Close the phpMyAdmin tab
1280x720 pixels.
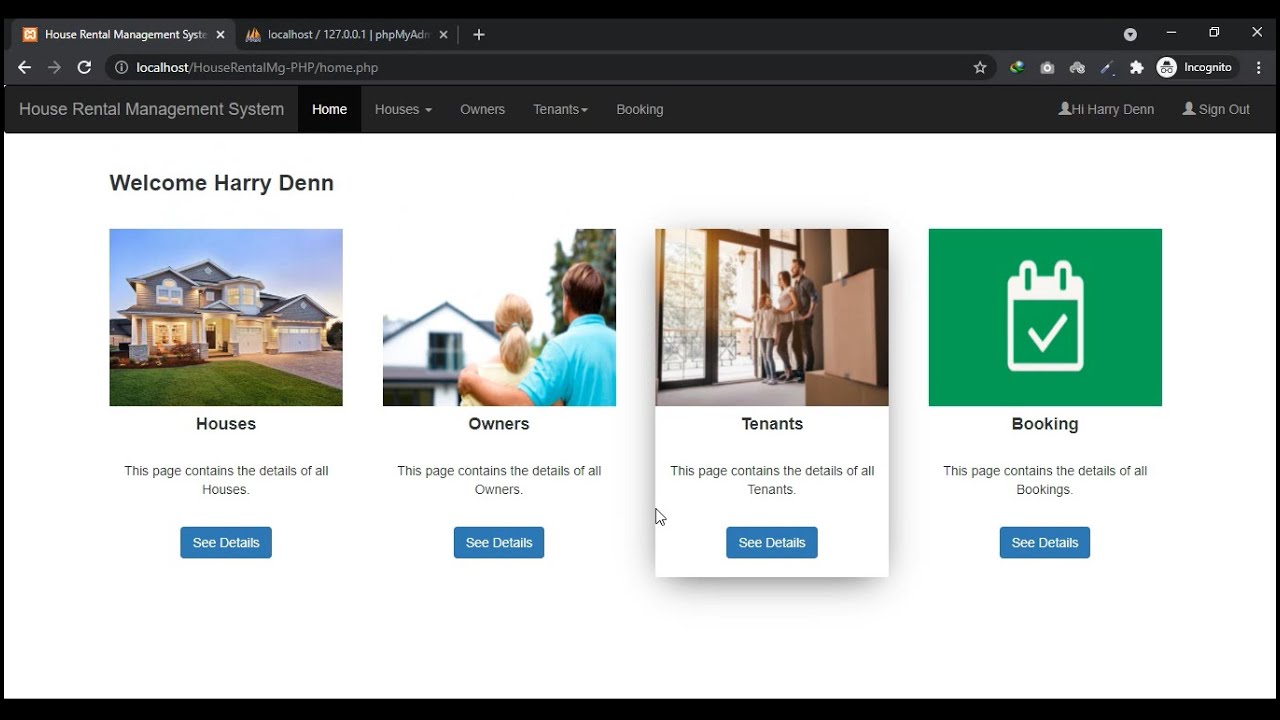443,34
